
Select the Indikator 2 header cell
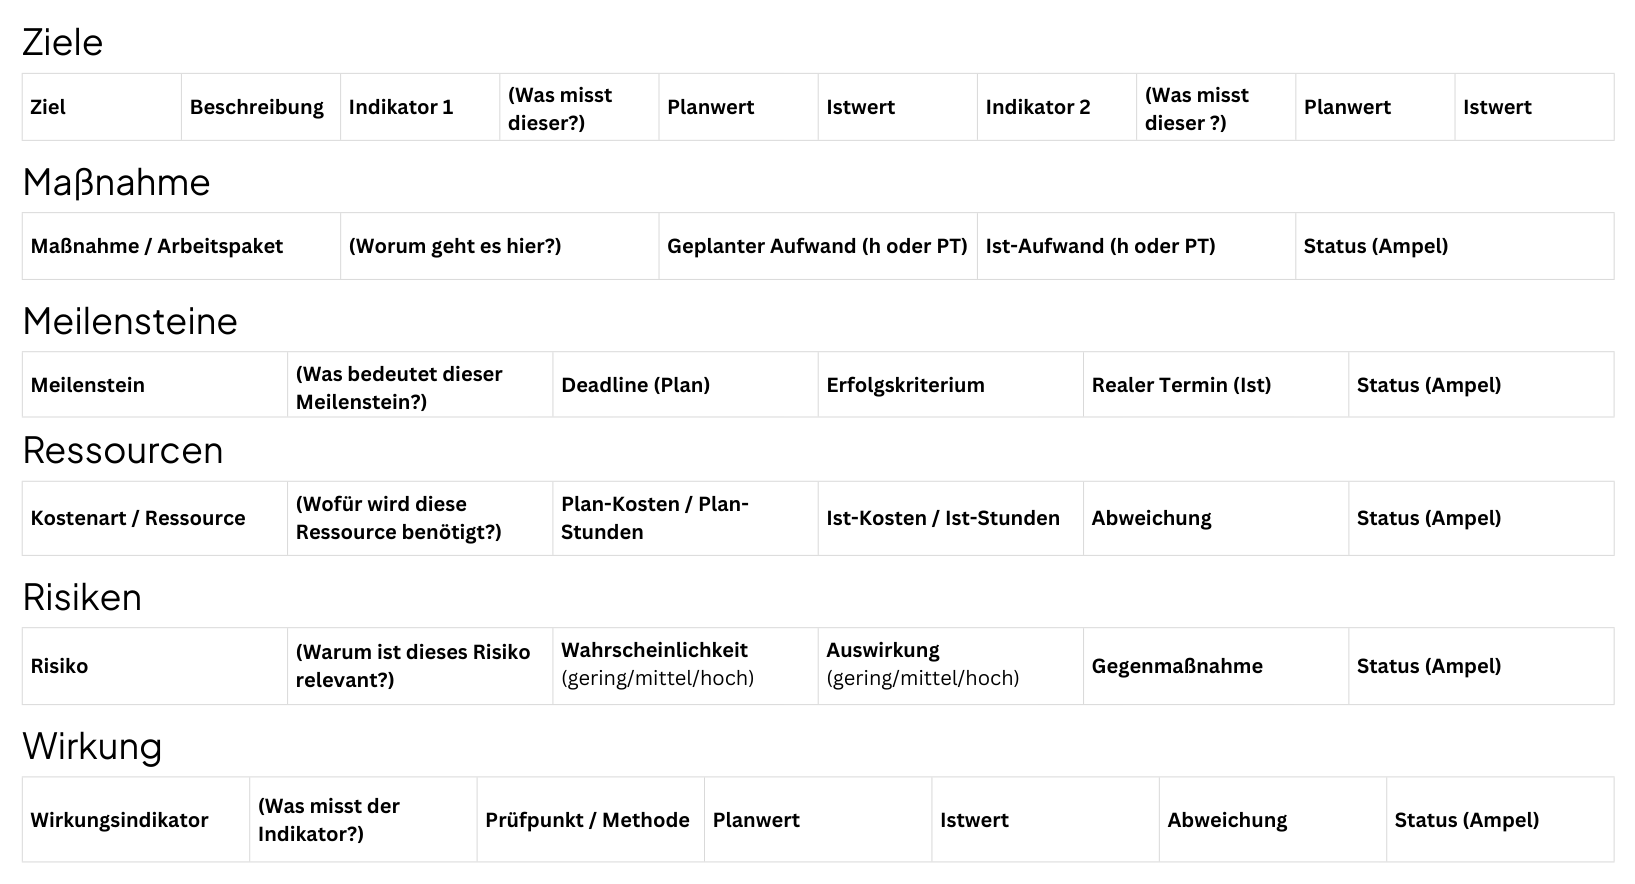(1038, 107)
